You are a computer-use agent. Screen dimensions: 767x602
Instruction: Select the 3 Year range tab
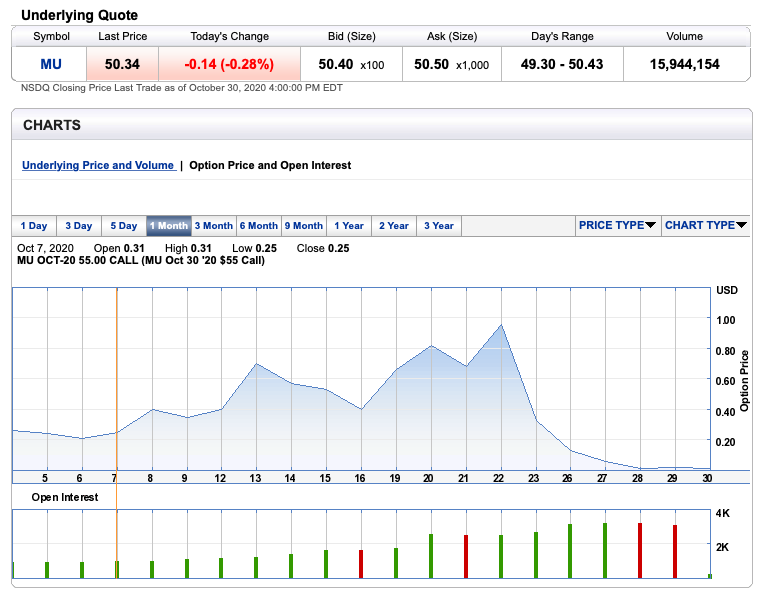438,226
